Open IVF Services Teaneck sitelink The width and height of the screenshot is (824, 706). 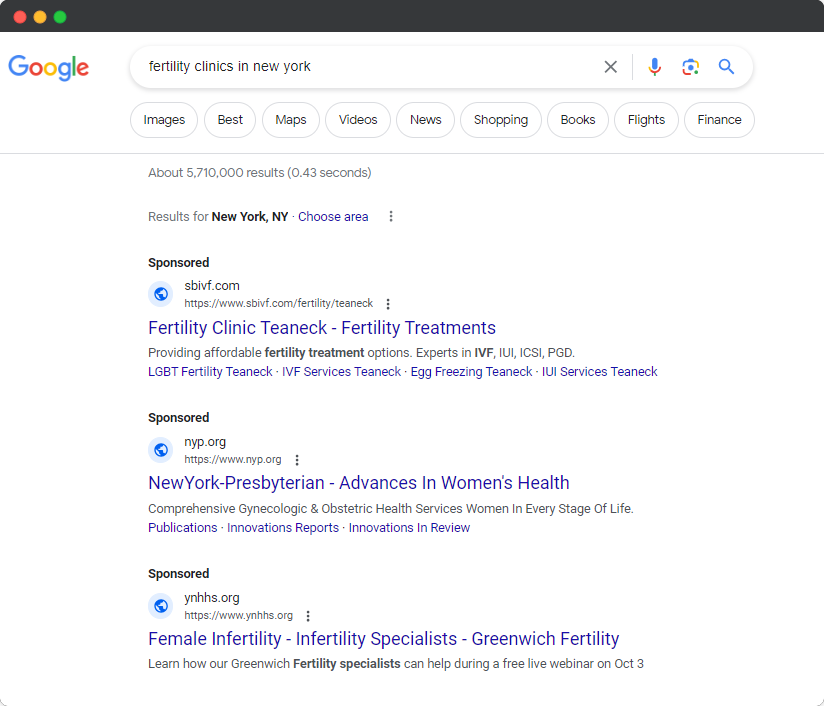pos(342,372)
